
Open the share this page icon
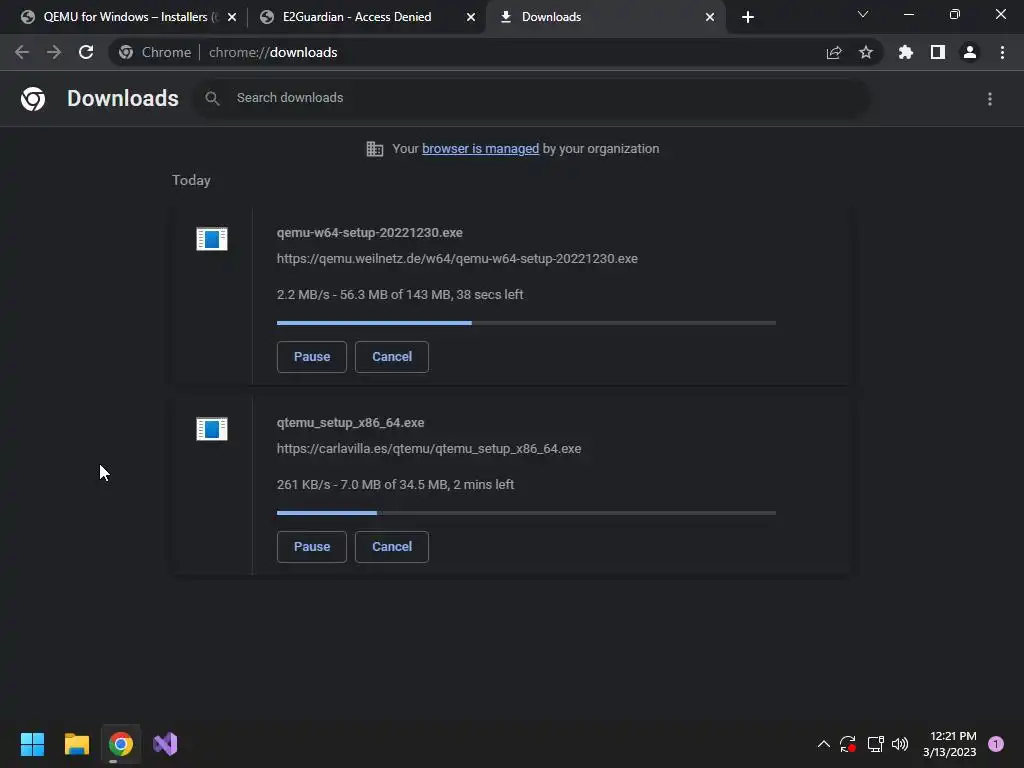pos(834,53)
